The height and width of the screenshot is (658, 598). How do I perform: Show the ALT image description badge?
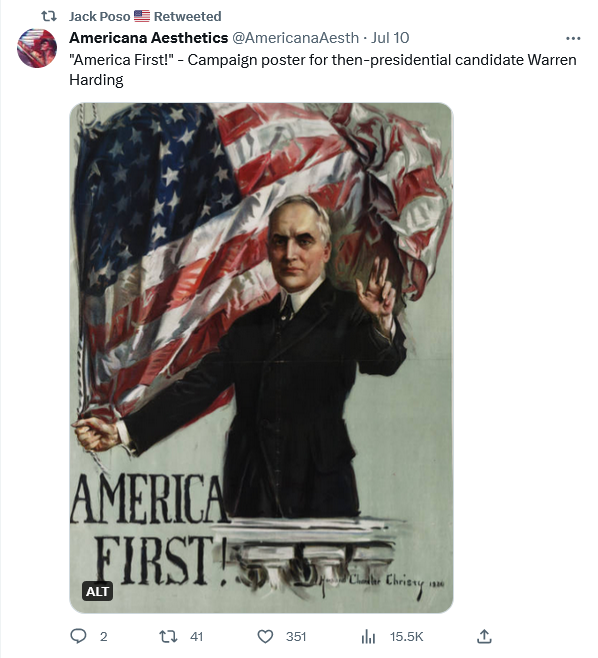point(97,591)
